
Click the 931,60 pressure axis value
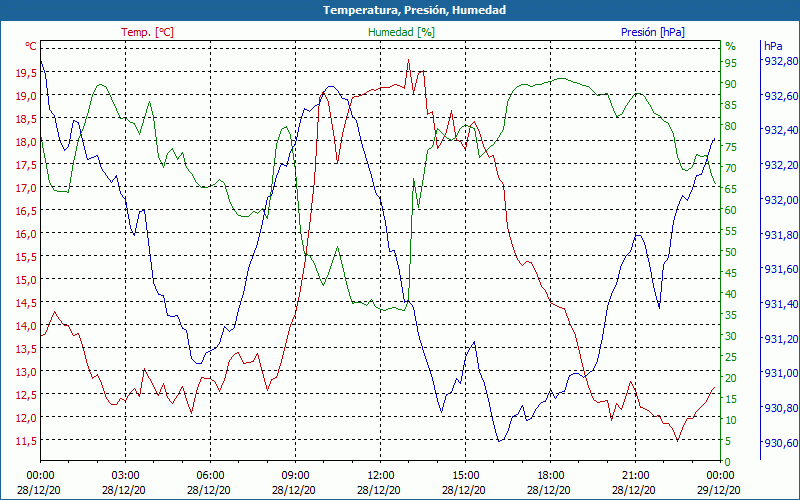click(x=781, y=269)
